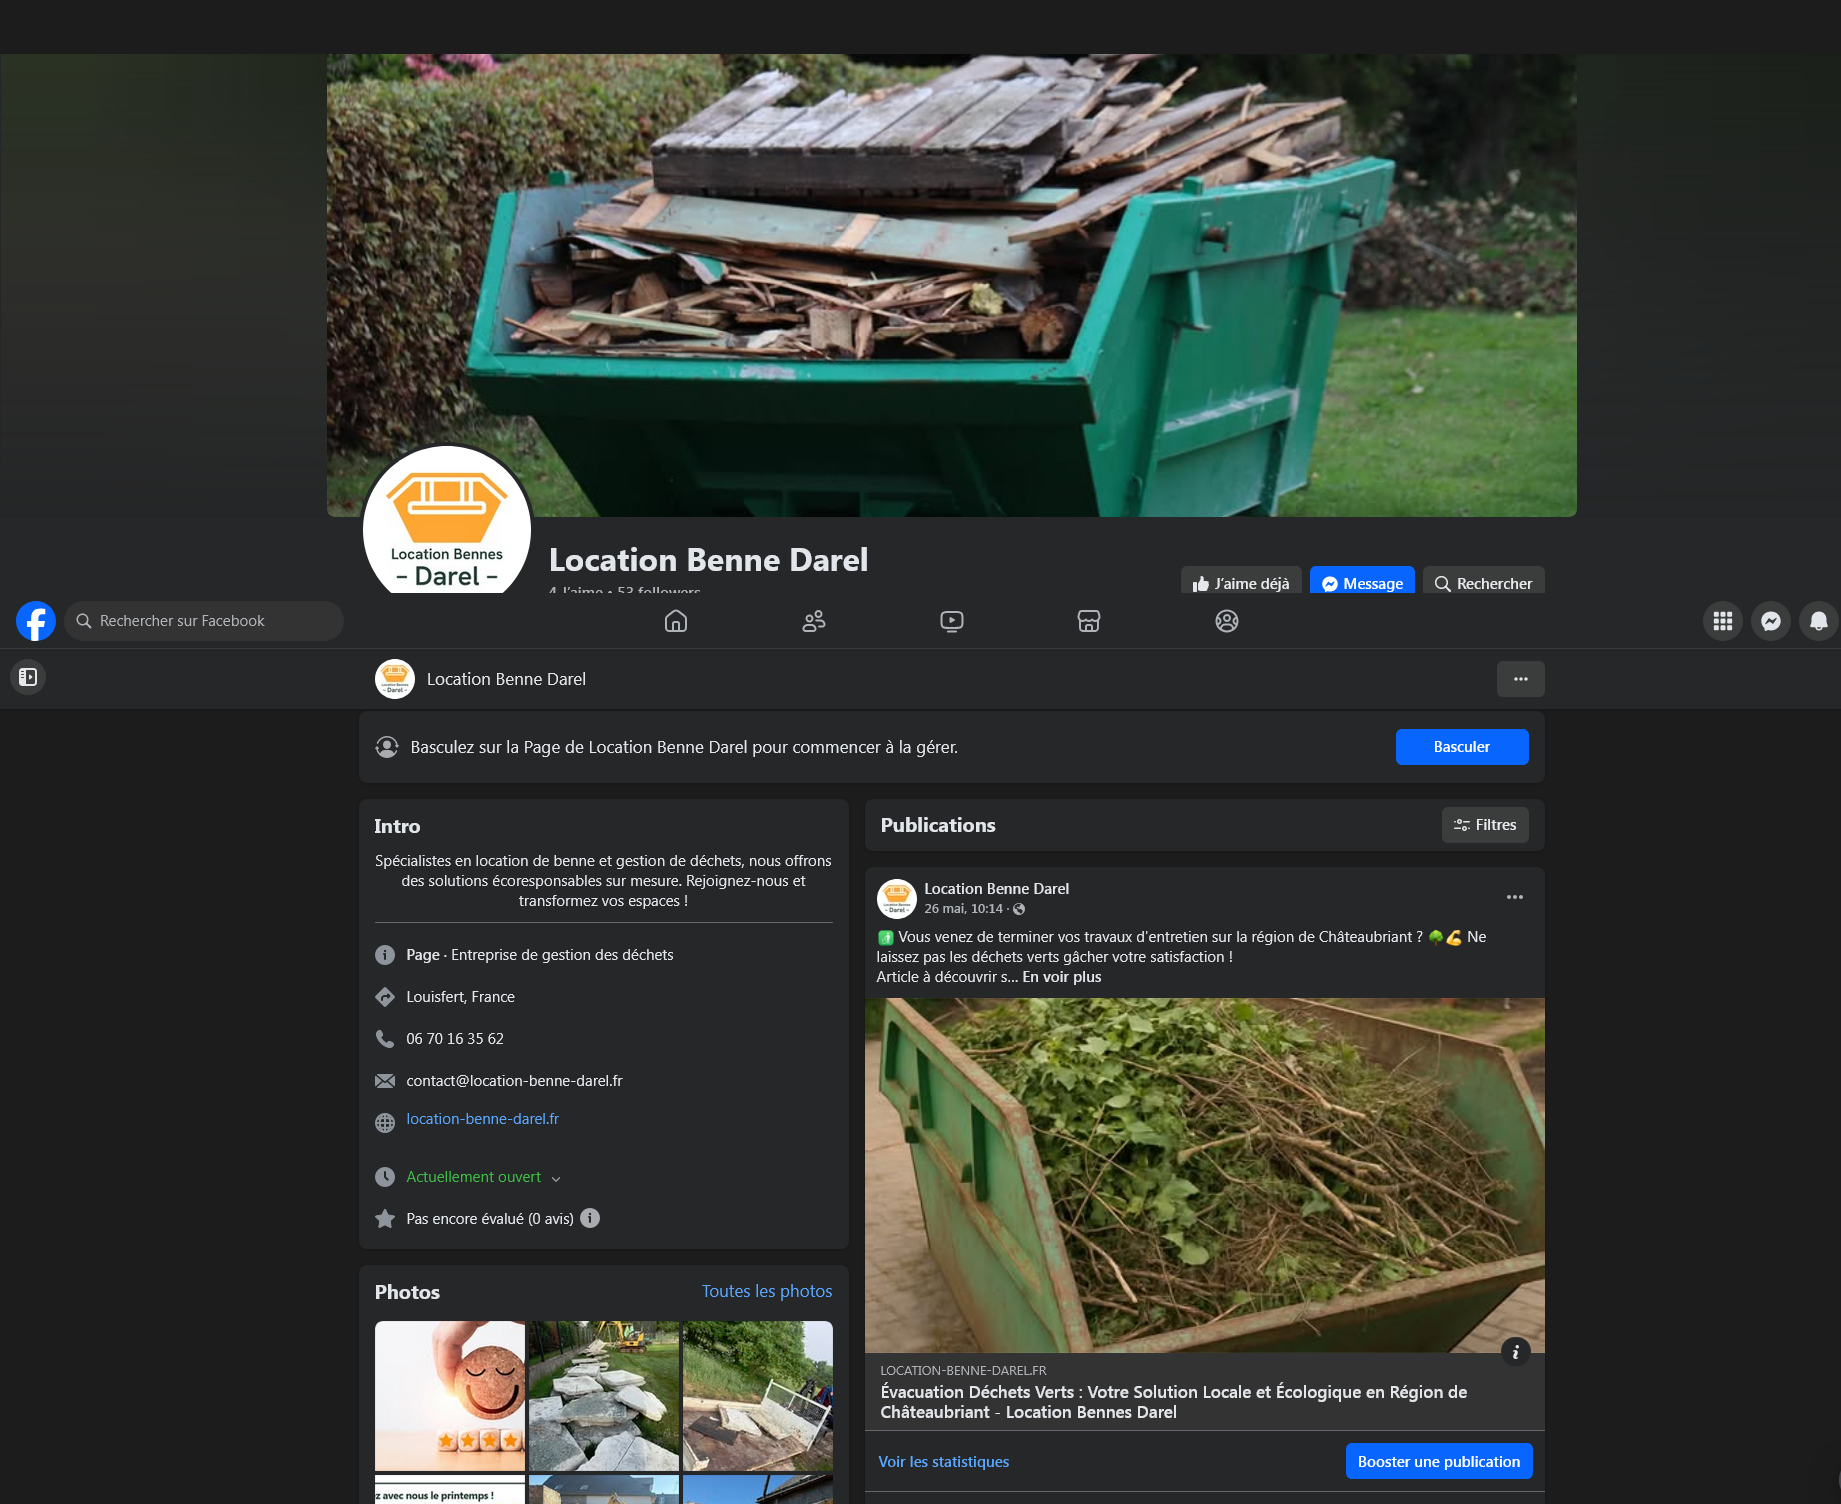Click the page options three-dot button
Image resolution: width=1841 pixels, height=1504 pixels.
(1521, 679)
